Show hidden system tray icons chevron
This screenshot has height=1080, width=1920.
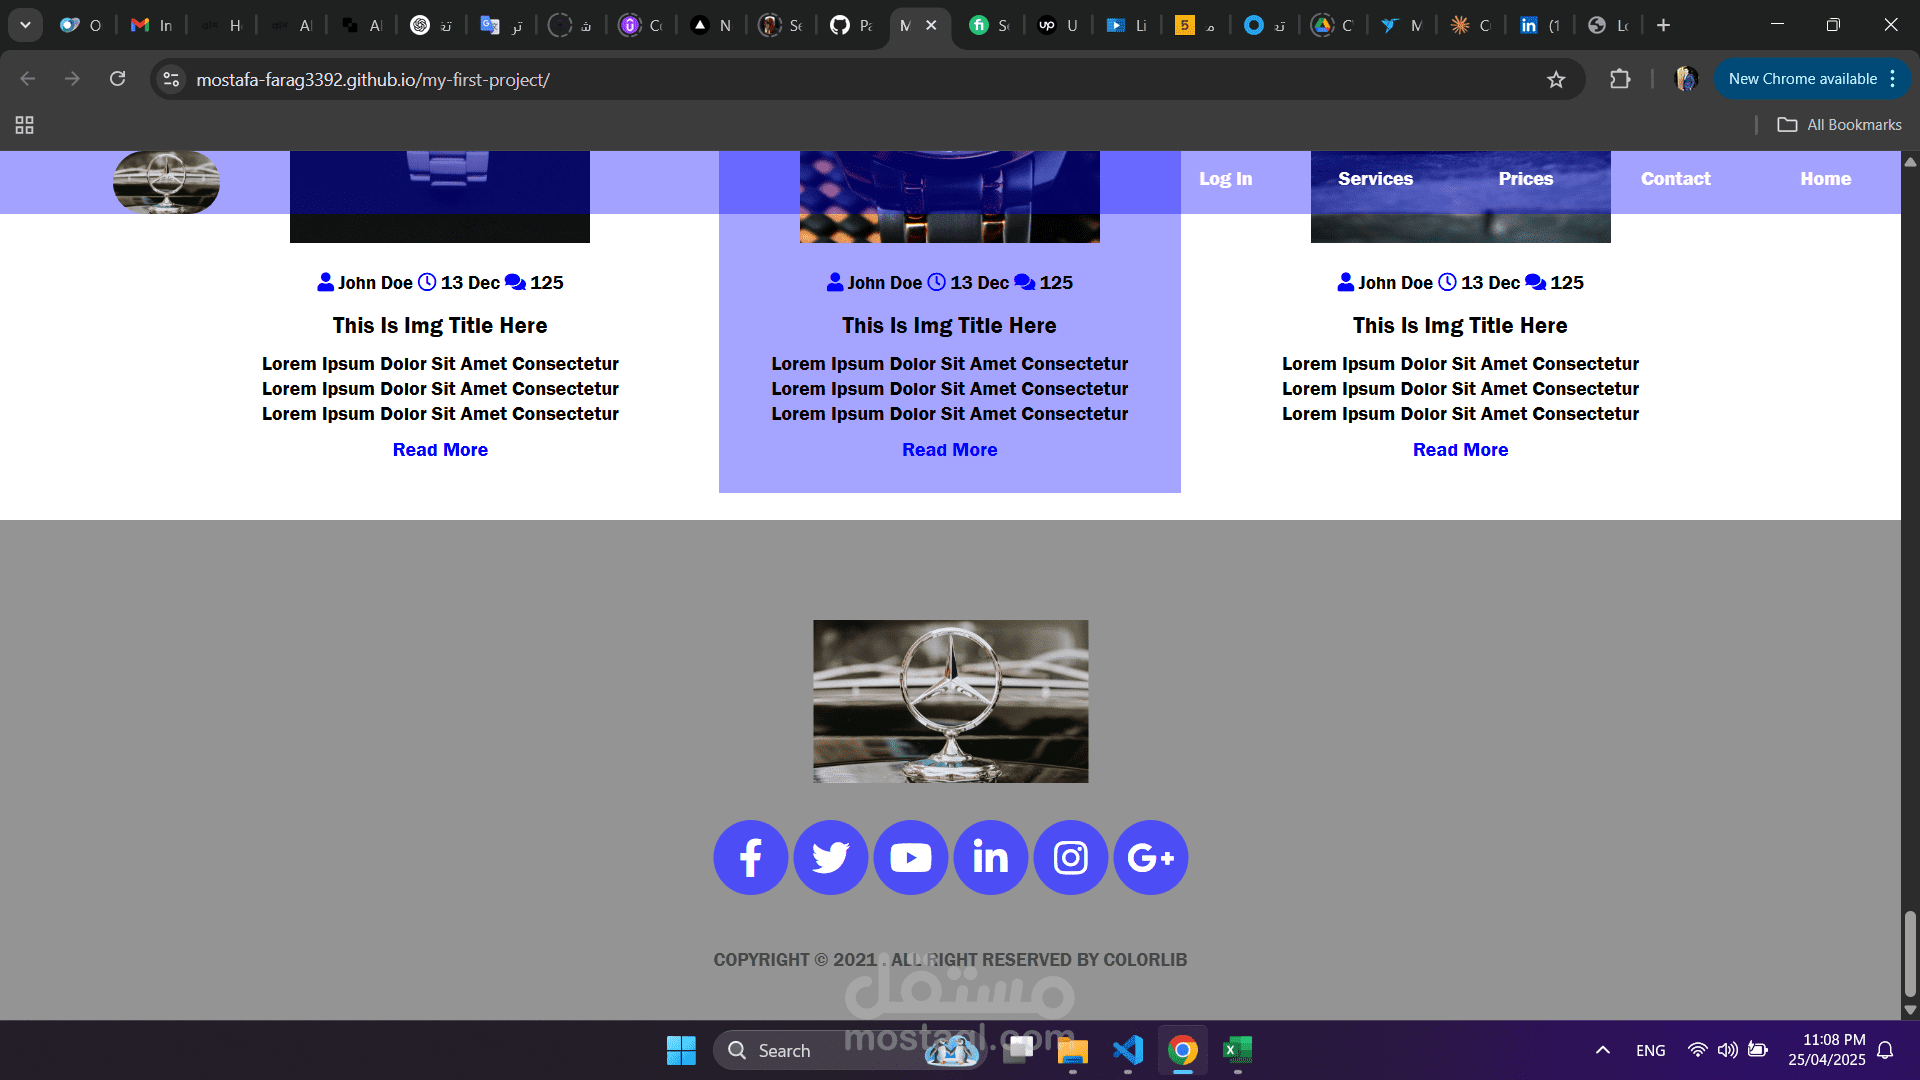point(1602,1050)
